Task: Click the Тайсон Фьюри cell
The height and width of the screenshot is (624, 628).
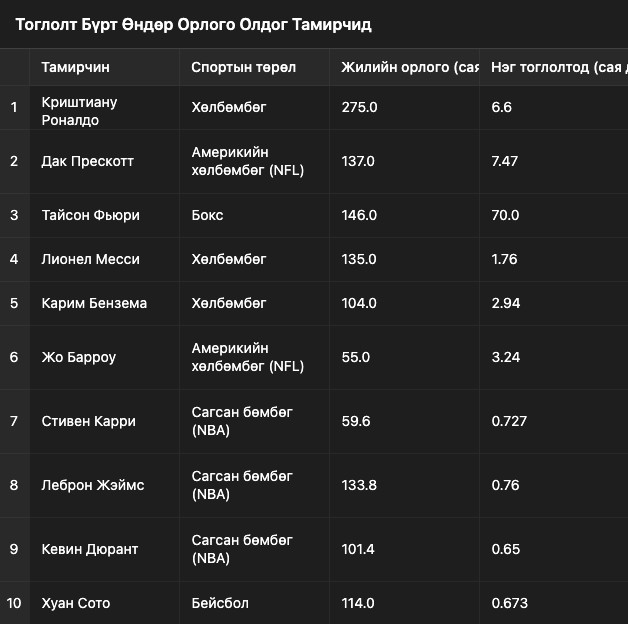Action: [105, 215]
